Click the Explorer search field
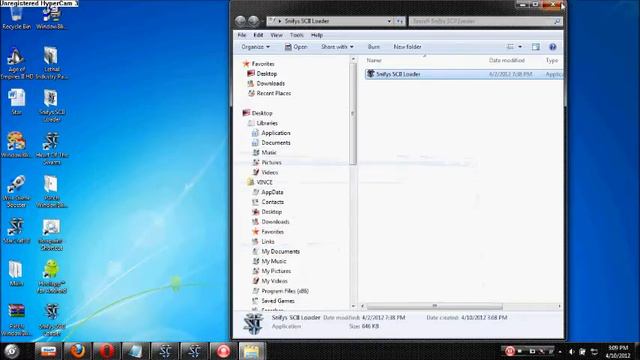The height and width of the screenshot is (360, 640). pos(485,21)
